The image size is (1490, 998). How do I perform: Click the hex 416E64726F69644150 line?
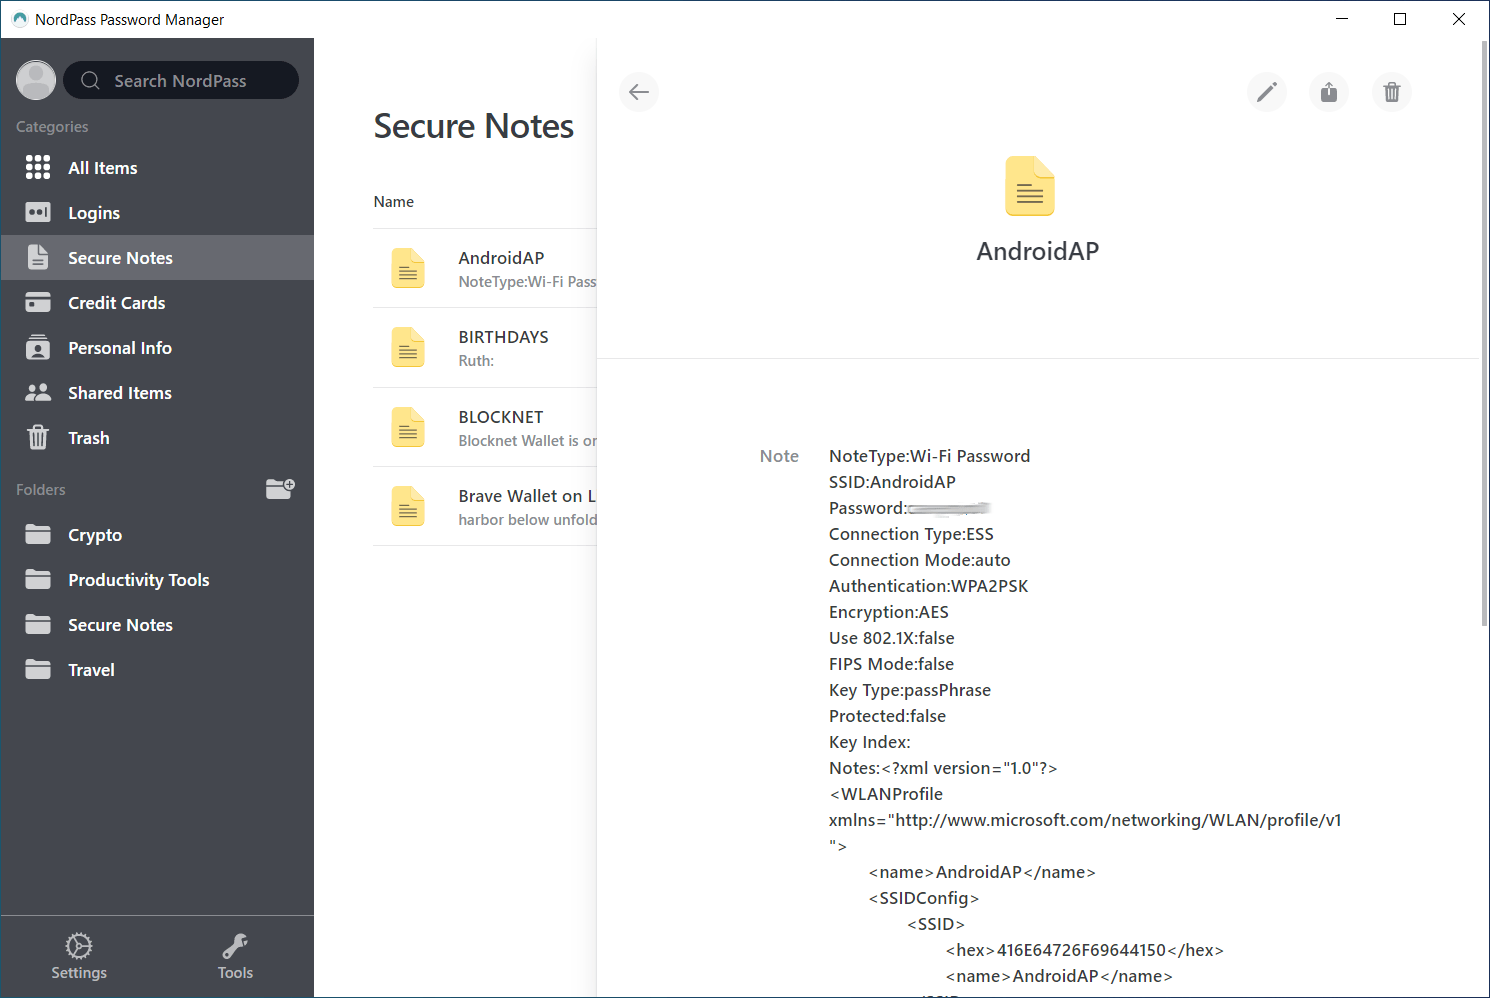(x=1085, y=950)
